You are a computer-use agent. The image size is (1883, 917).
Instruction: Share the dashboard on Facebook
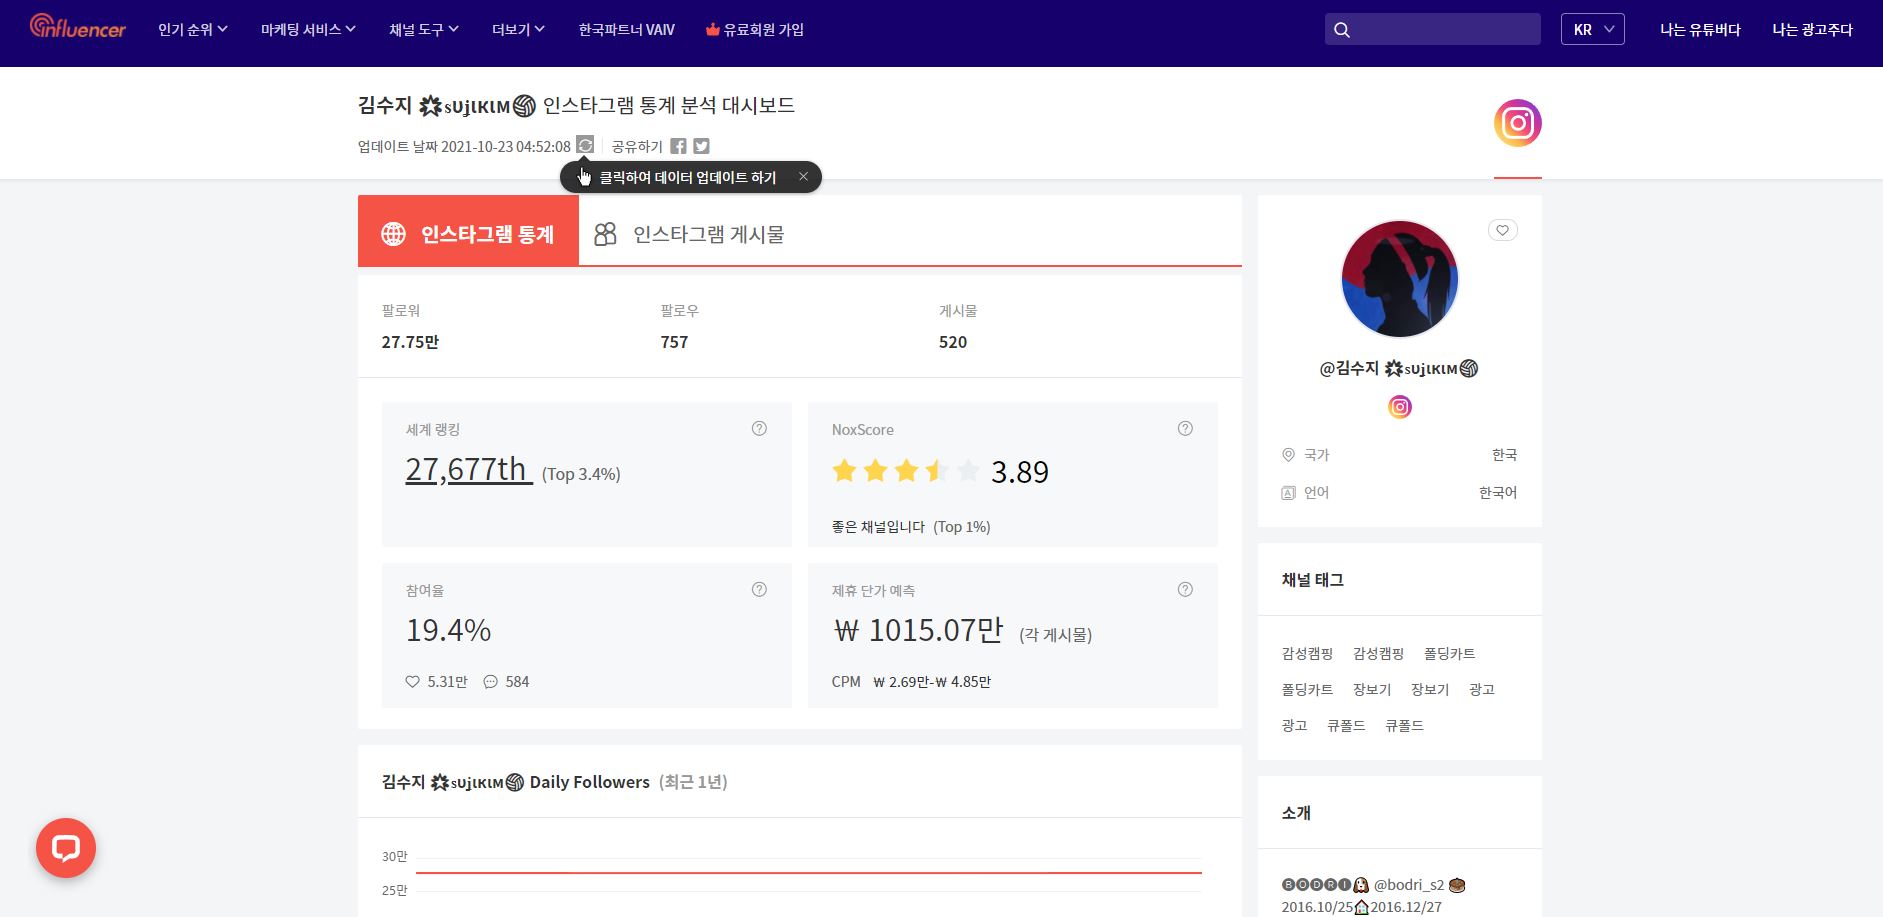pos(678,146)
